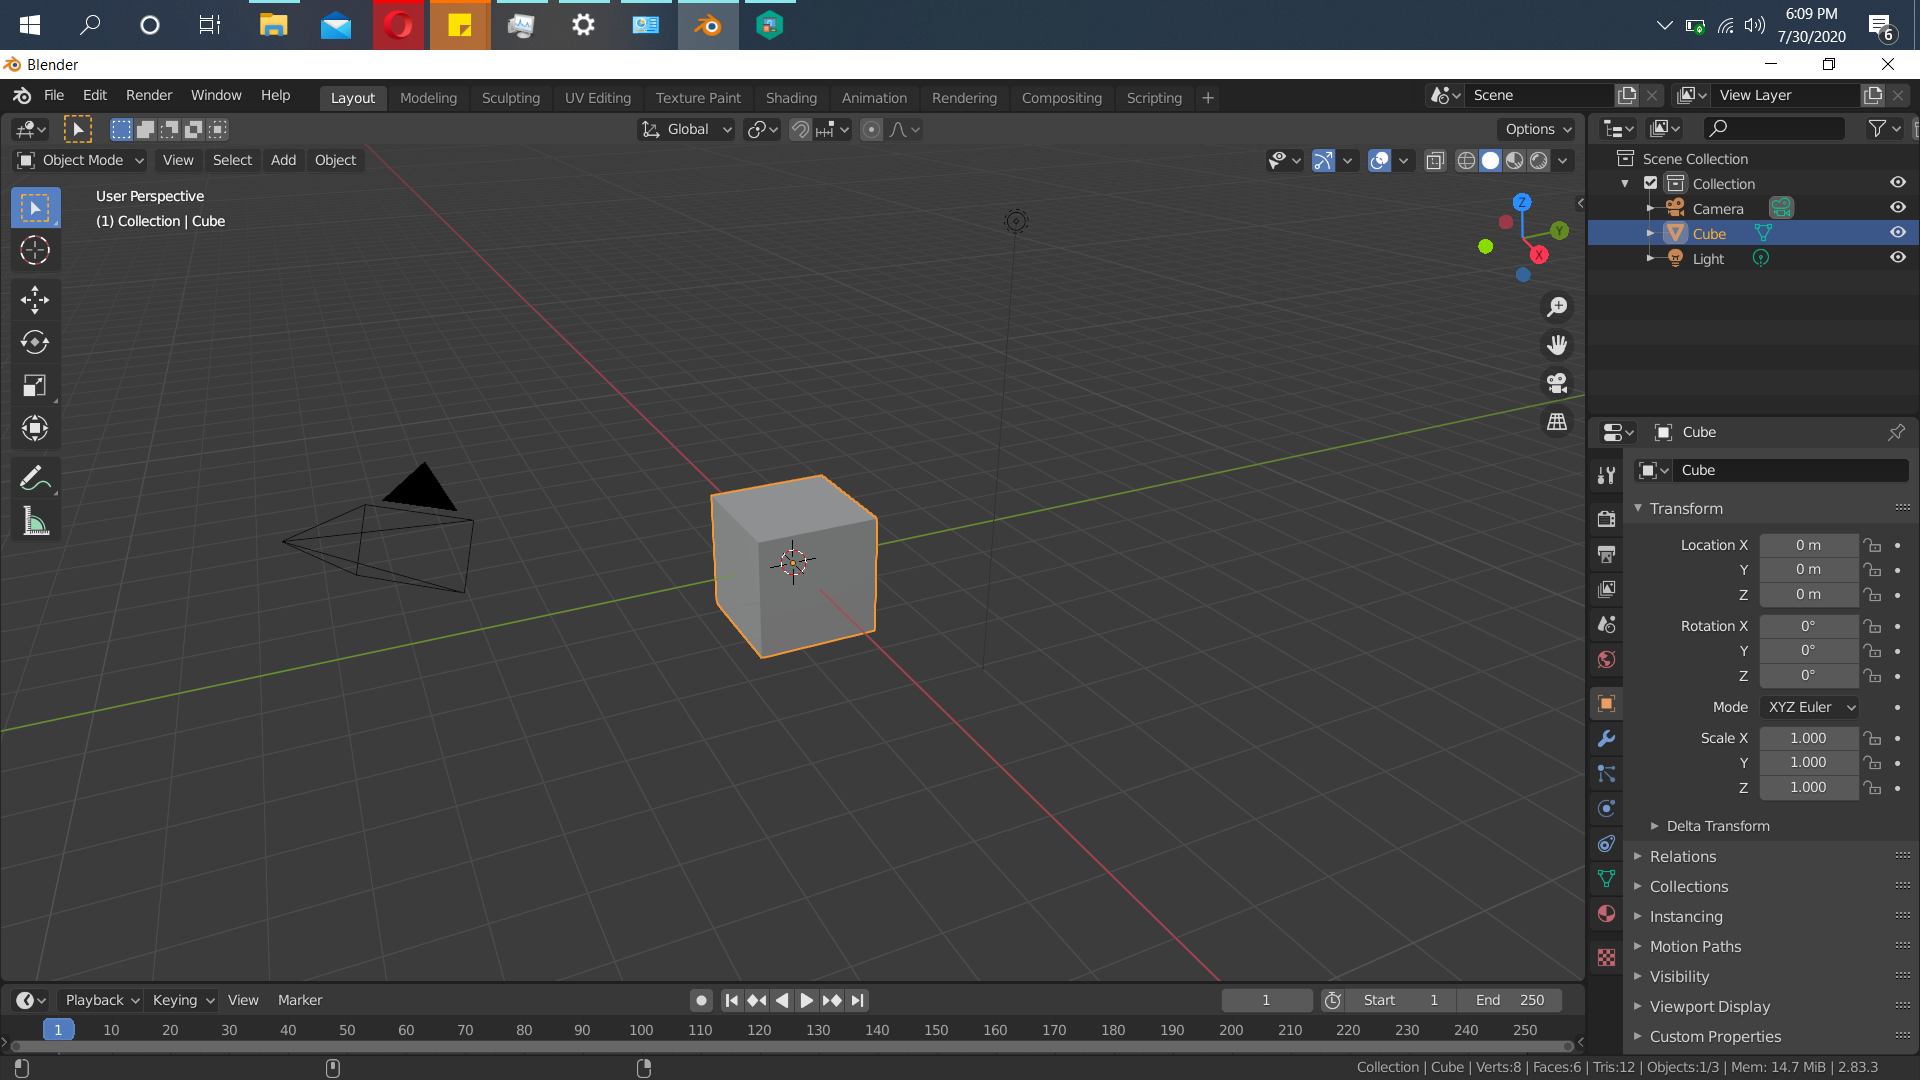Select the Scale tool
Screen dimensions: 1920x1080
click(35, 385)
